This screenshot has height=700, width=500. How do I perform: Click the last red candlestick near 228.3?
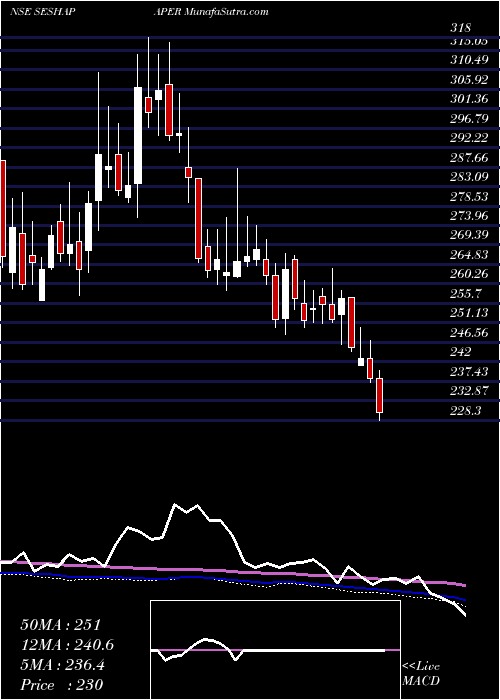coord(379,395)
